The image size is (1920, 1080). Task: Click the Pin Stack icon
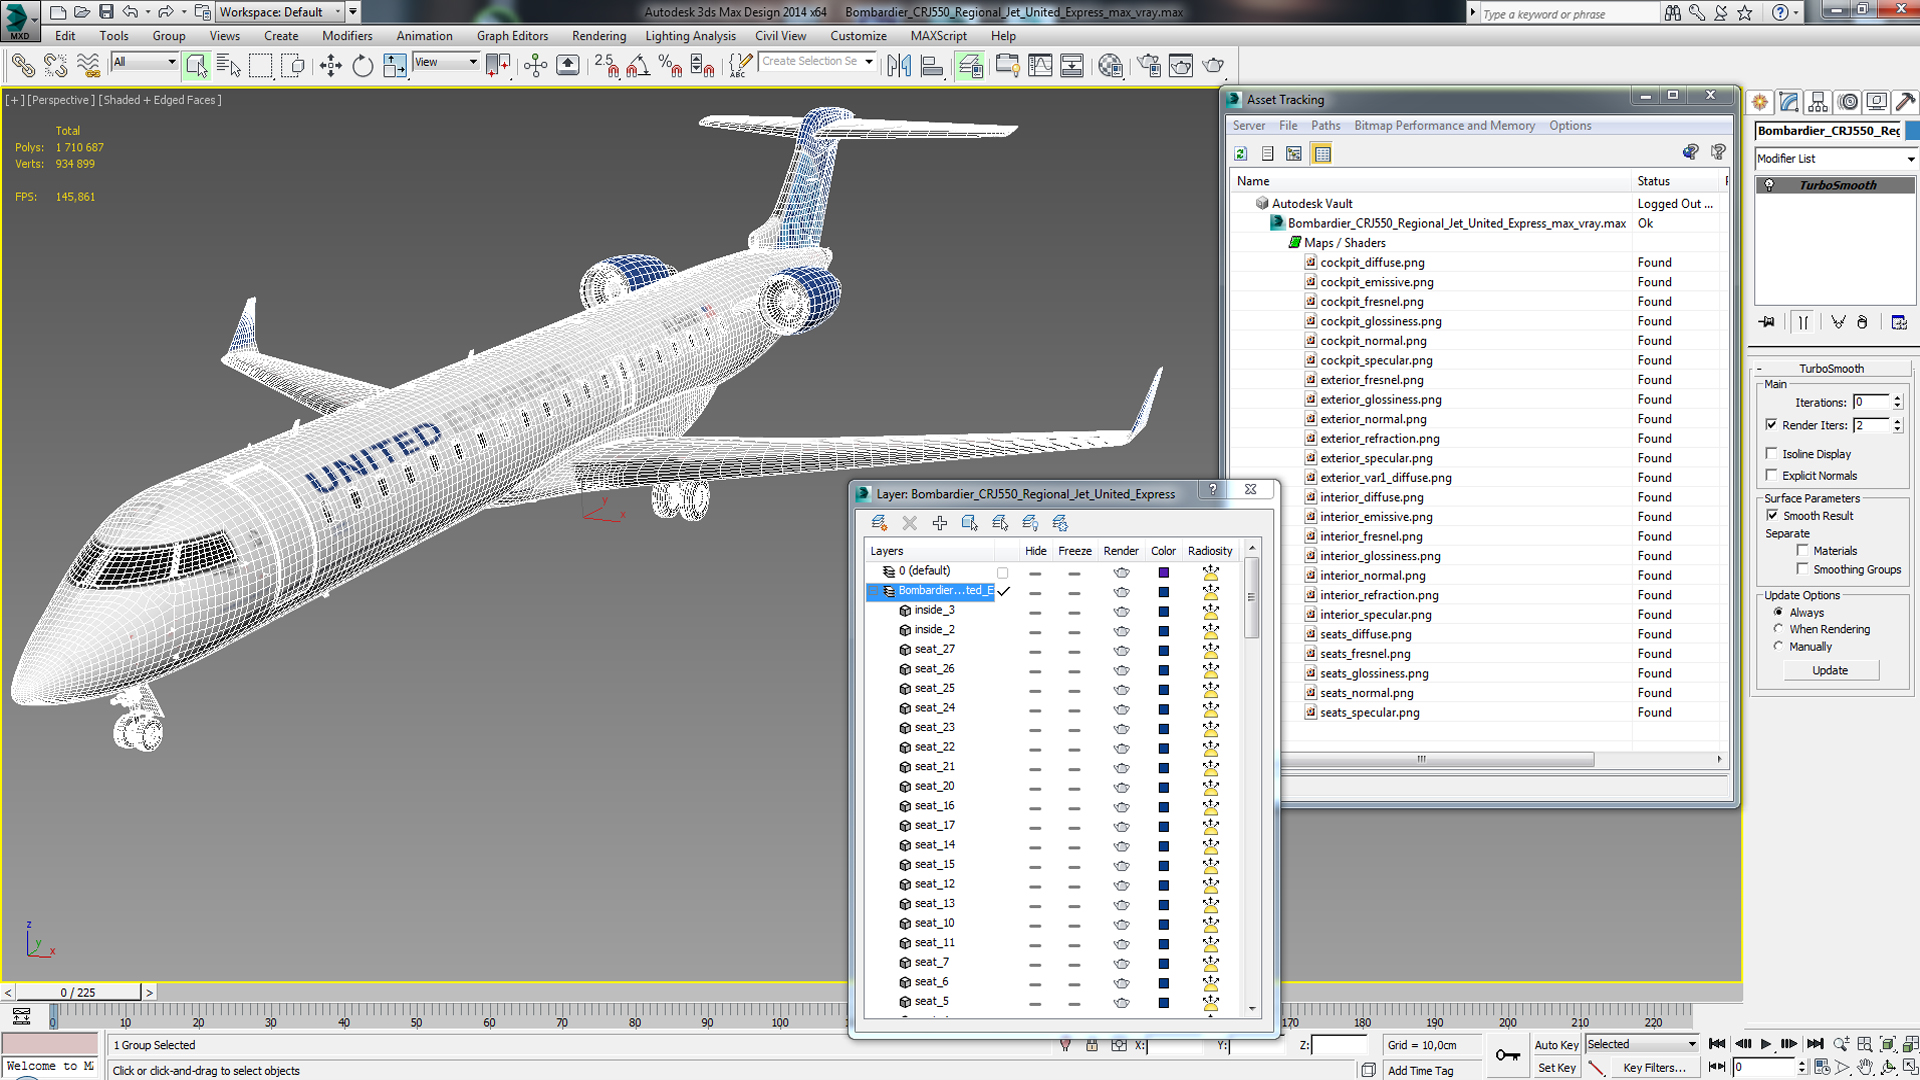(1767, 322)
